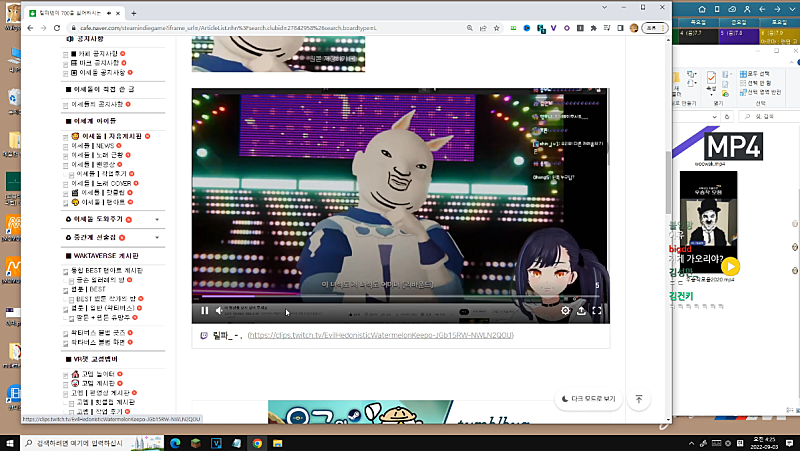800x451 pixels.
Task: Pause the Twitch clip video
Action: [205, 310]
